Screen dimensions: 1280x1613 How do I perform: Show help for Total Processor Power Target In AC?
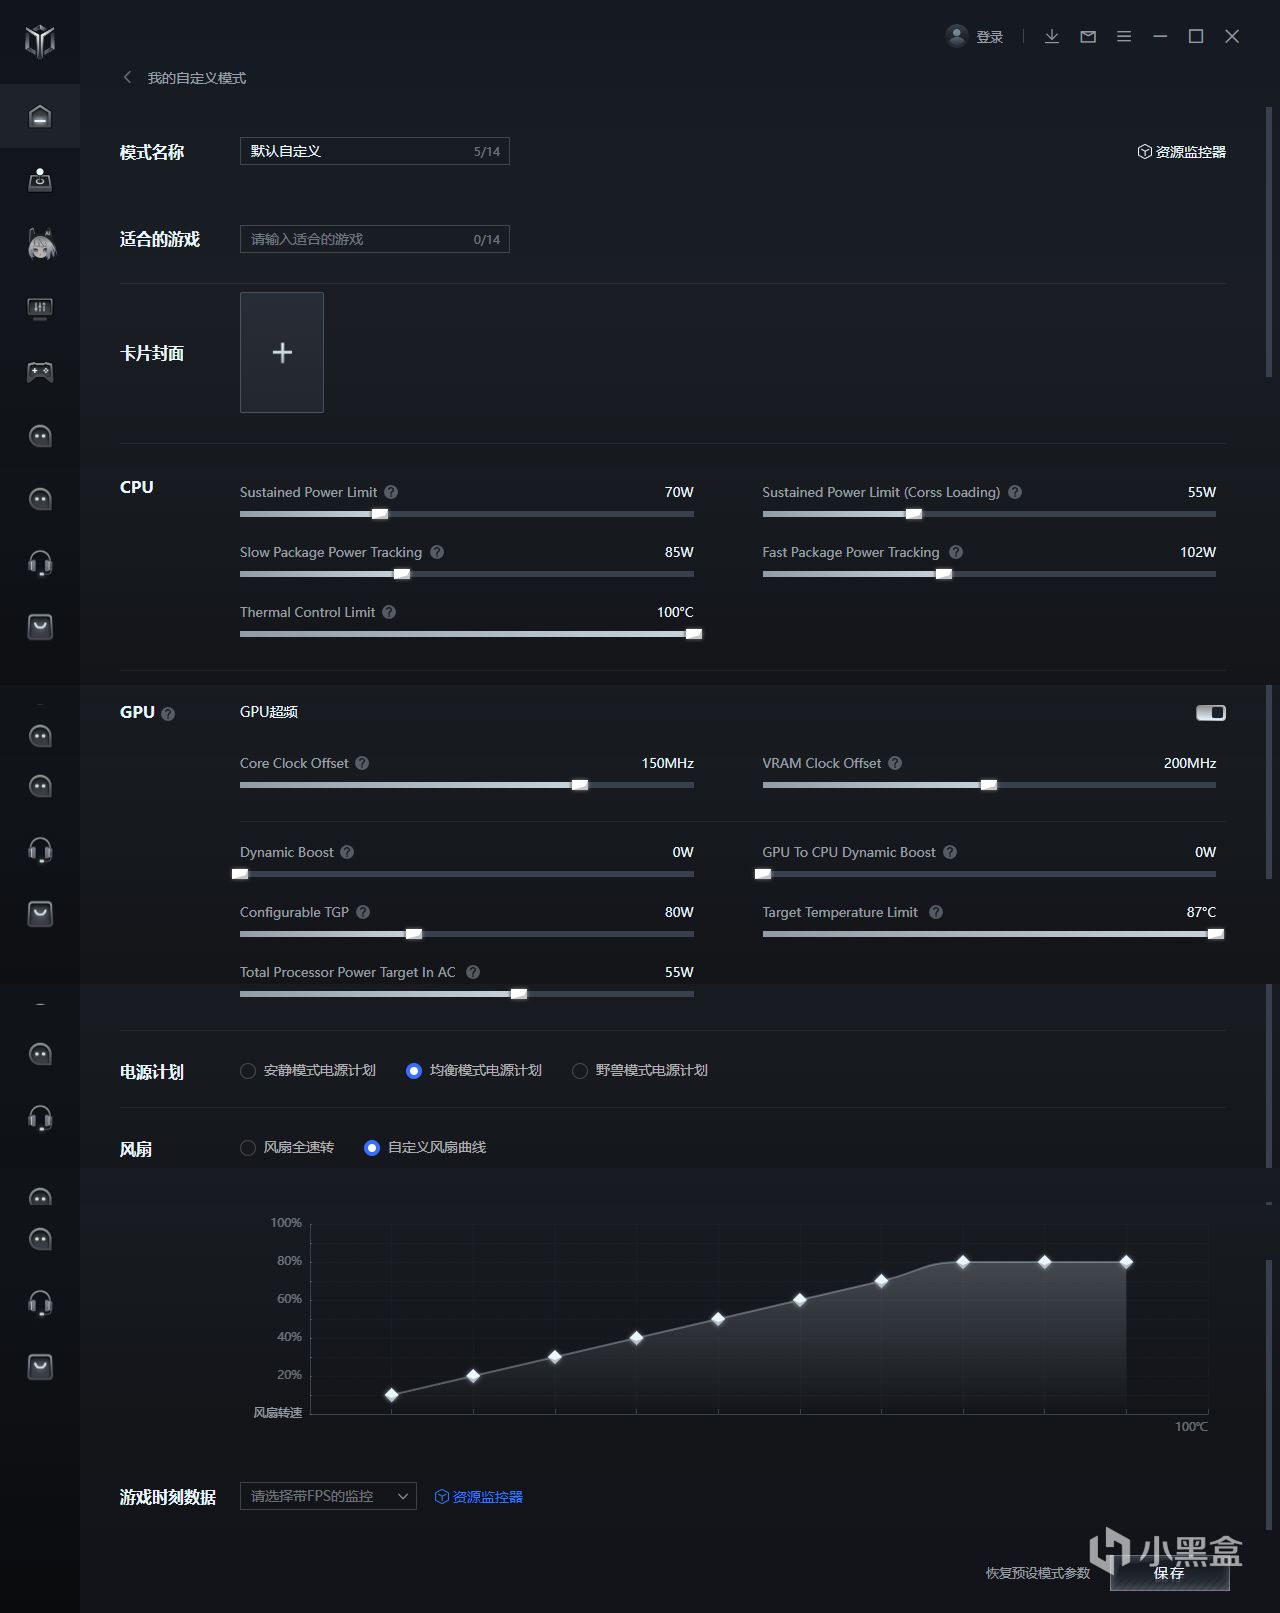tap(473, 972)
